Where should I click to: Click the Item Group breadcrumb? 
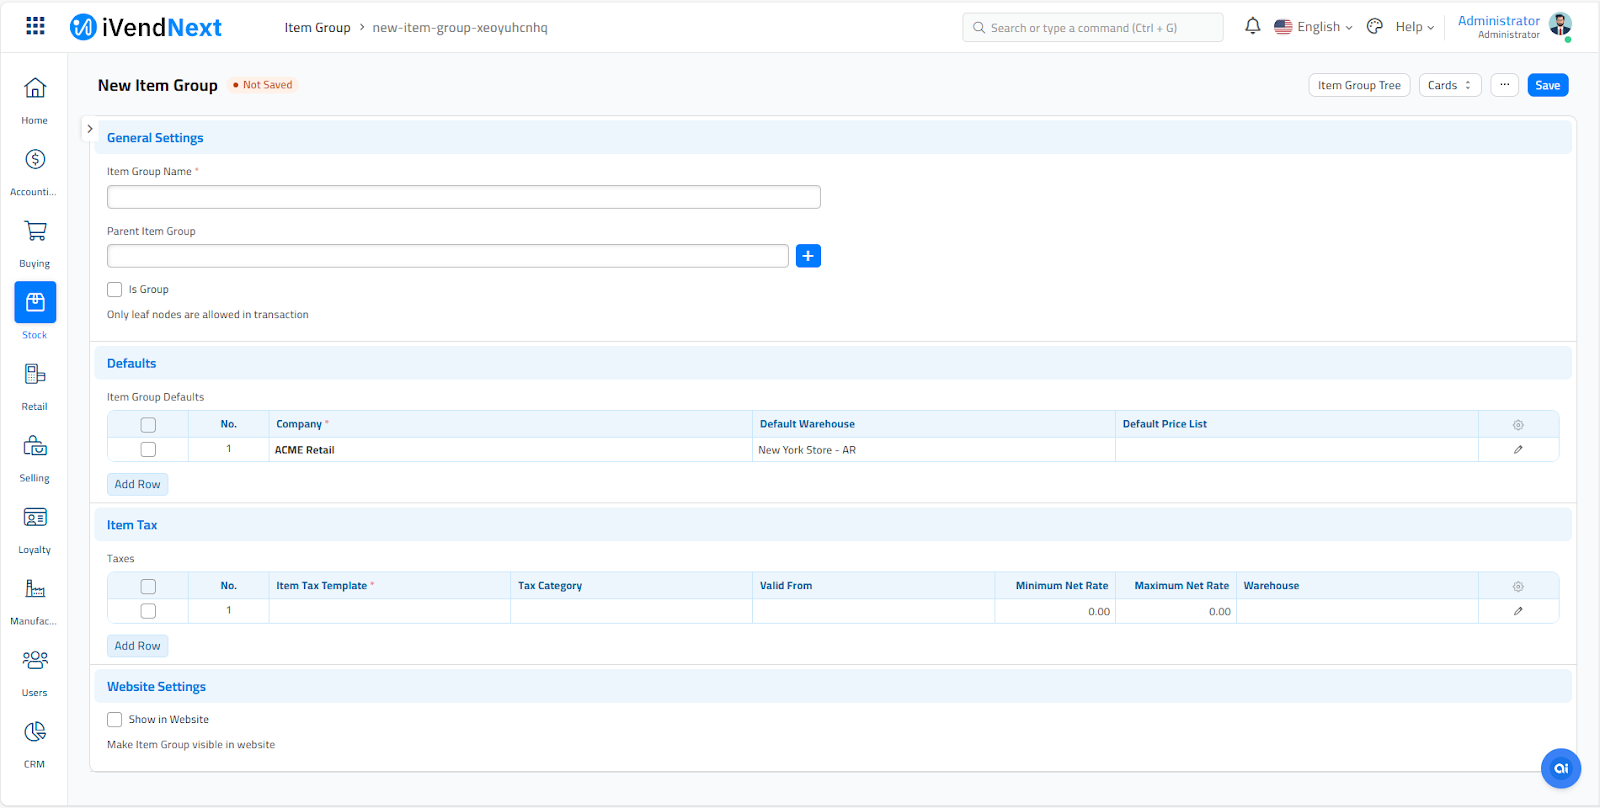[x=317, y=28]
